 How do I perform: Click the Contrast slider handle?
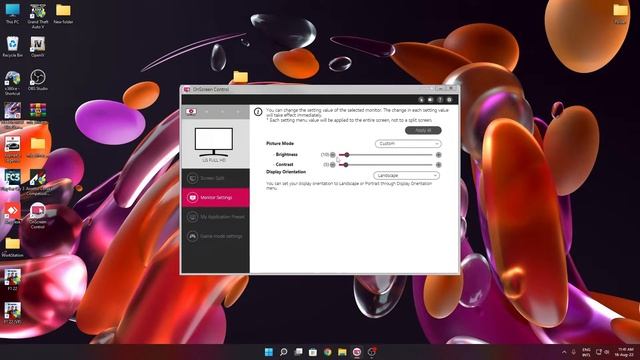pos(346,165)
